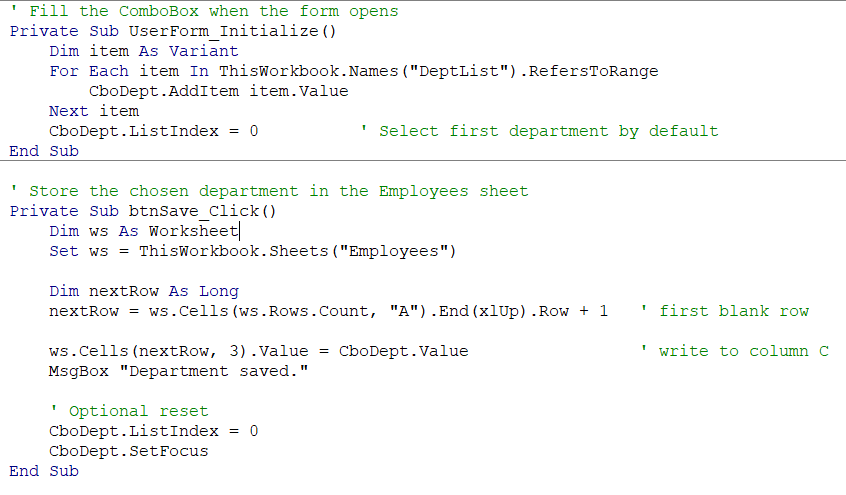
Task: Click the line "Set ws = ThisWorkbook.Sheets("Employees")"
Action: [253, 251]
